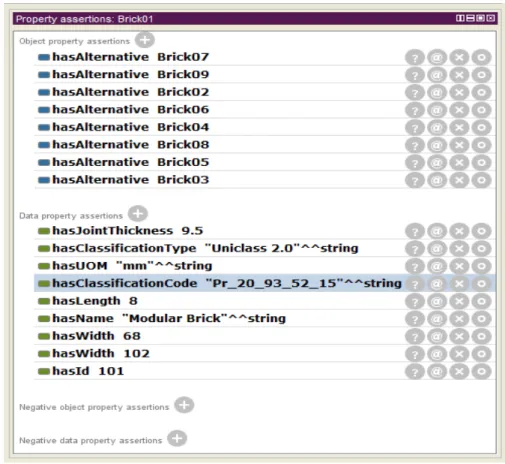Remove the hasName Modular Brick assertion
The height and width of the screenshot is (464, 505).
click(459, 319)
